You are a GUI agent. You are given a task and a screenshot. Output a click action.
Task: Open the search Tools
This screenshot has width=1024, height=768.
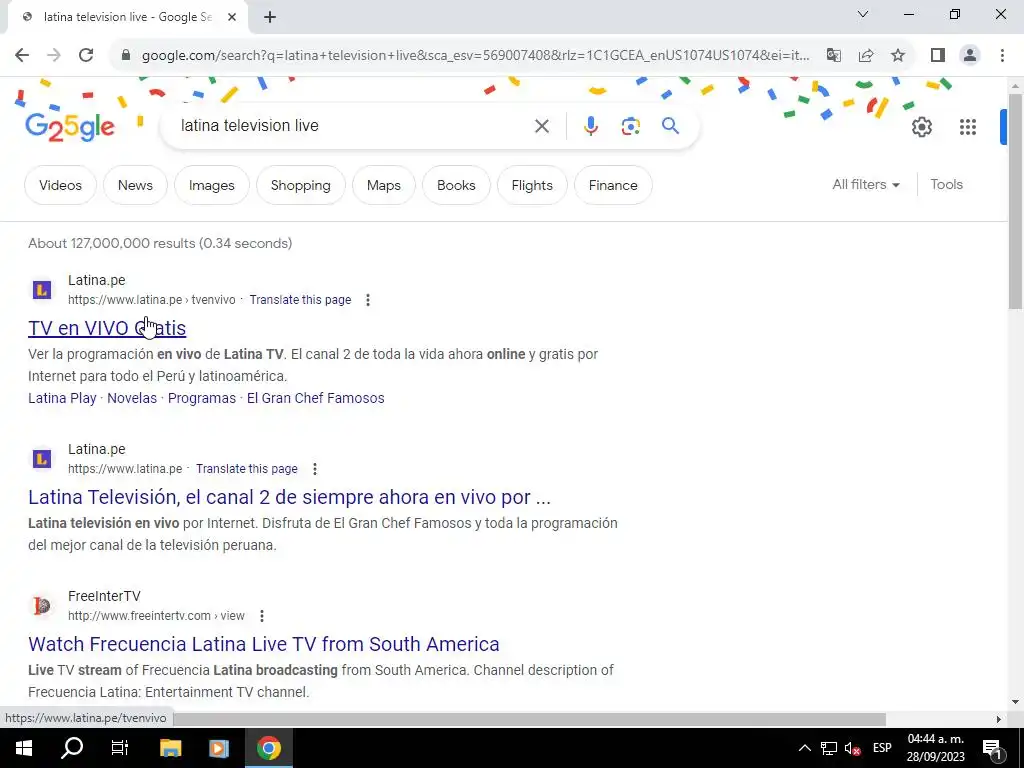946,185
